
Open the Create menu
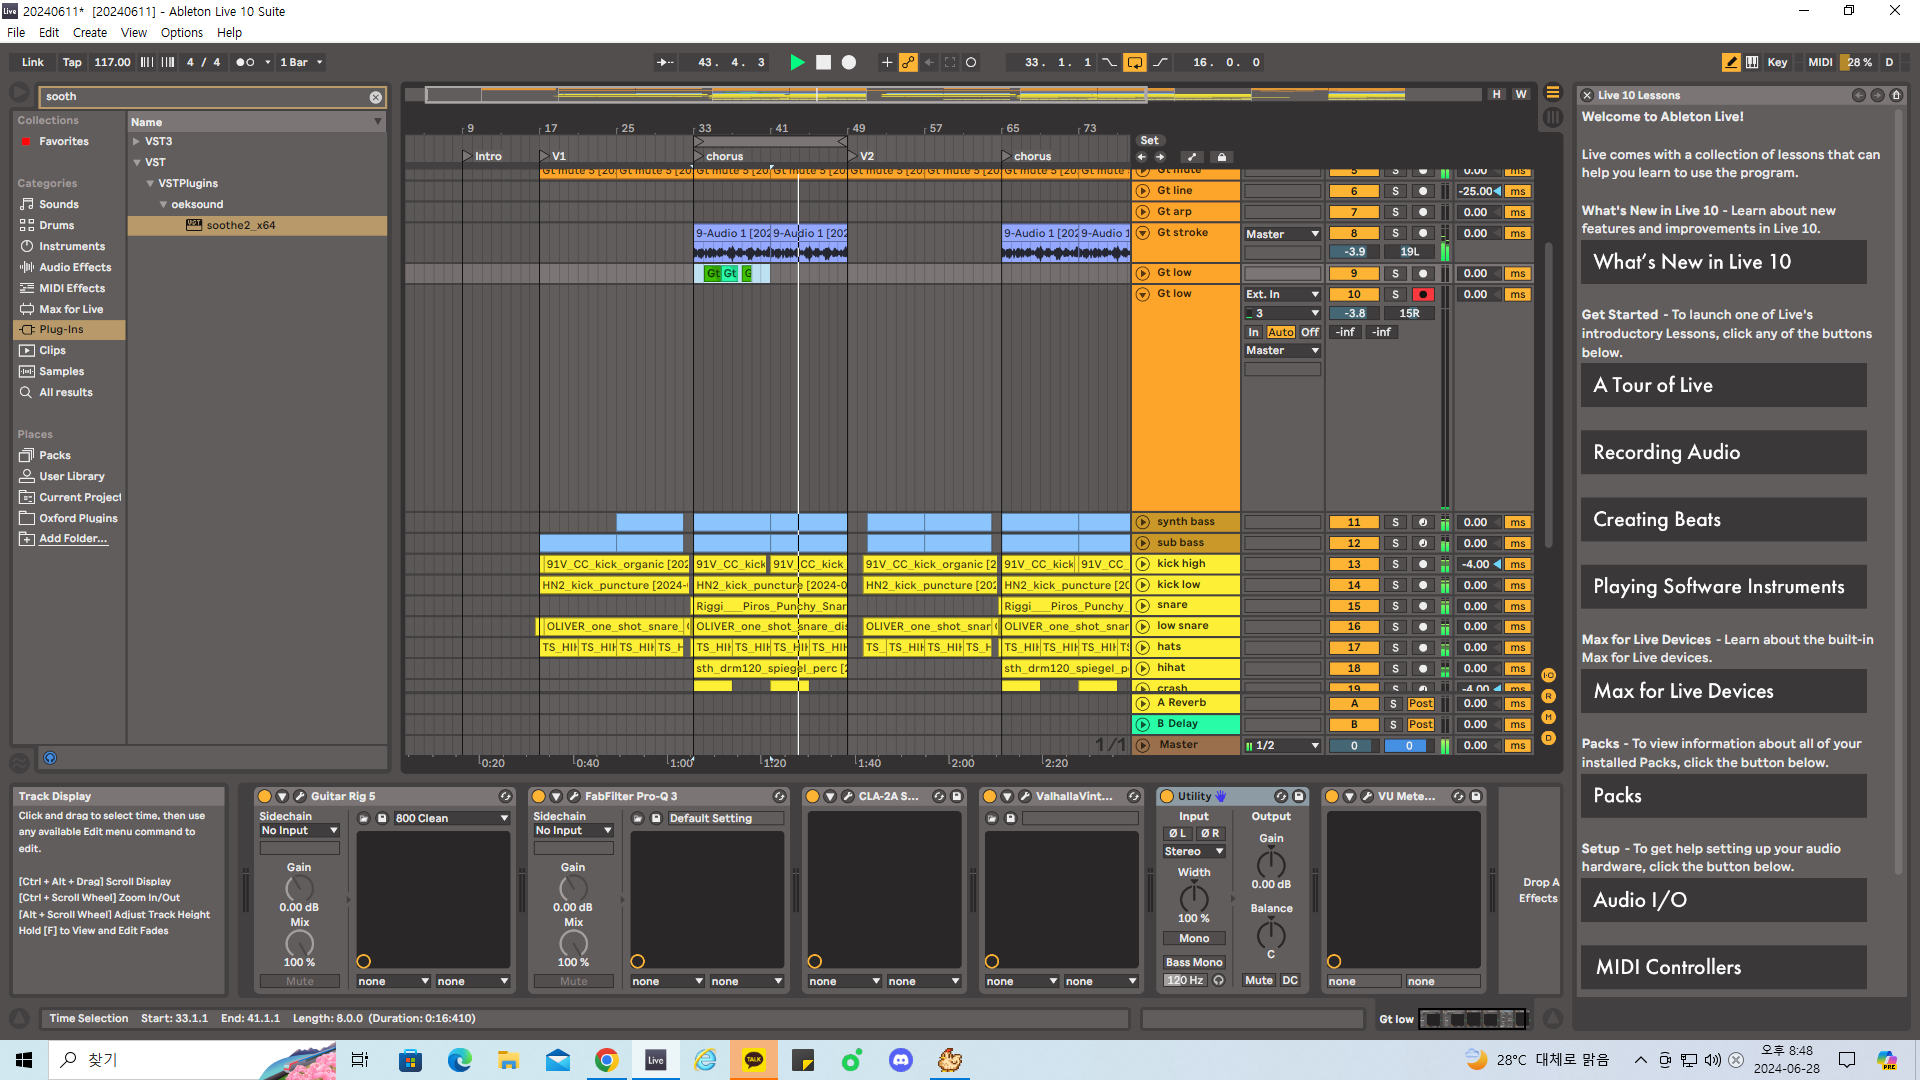89,32
